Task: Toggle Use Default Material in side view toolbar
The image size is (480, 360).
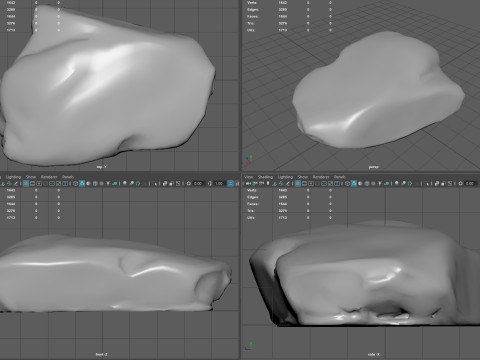Action: coord(360,183)
